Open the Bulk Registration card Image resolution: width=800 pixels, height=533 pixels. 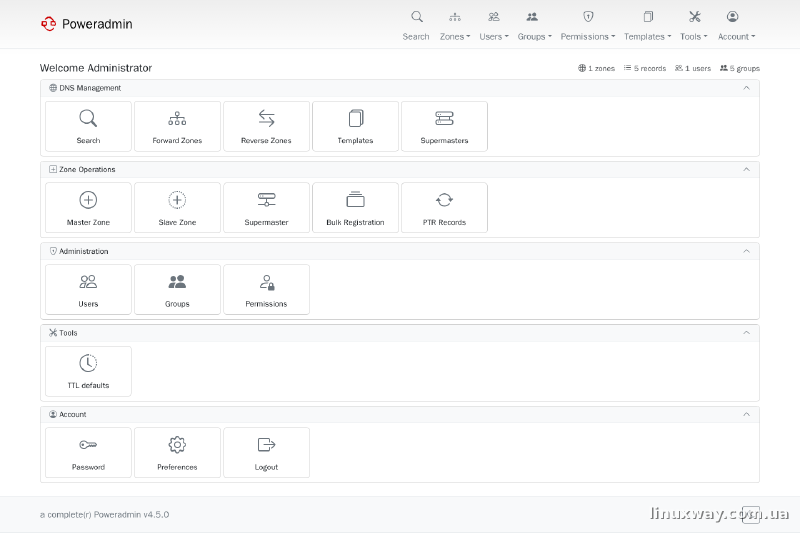click(x=355, y=208)
